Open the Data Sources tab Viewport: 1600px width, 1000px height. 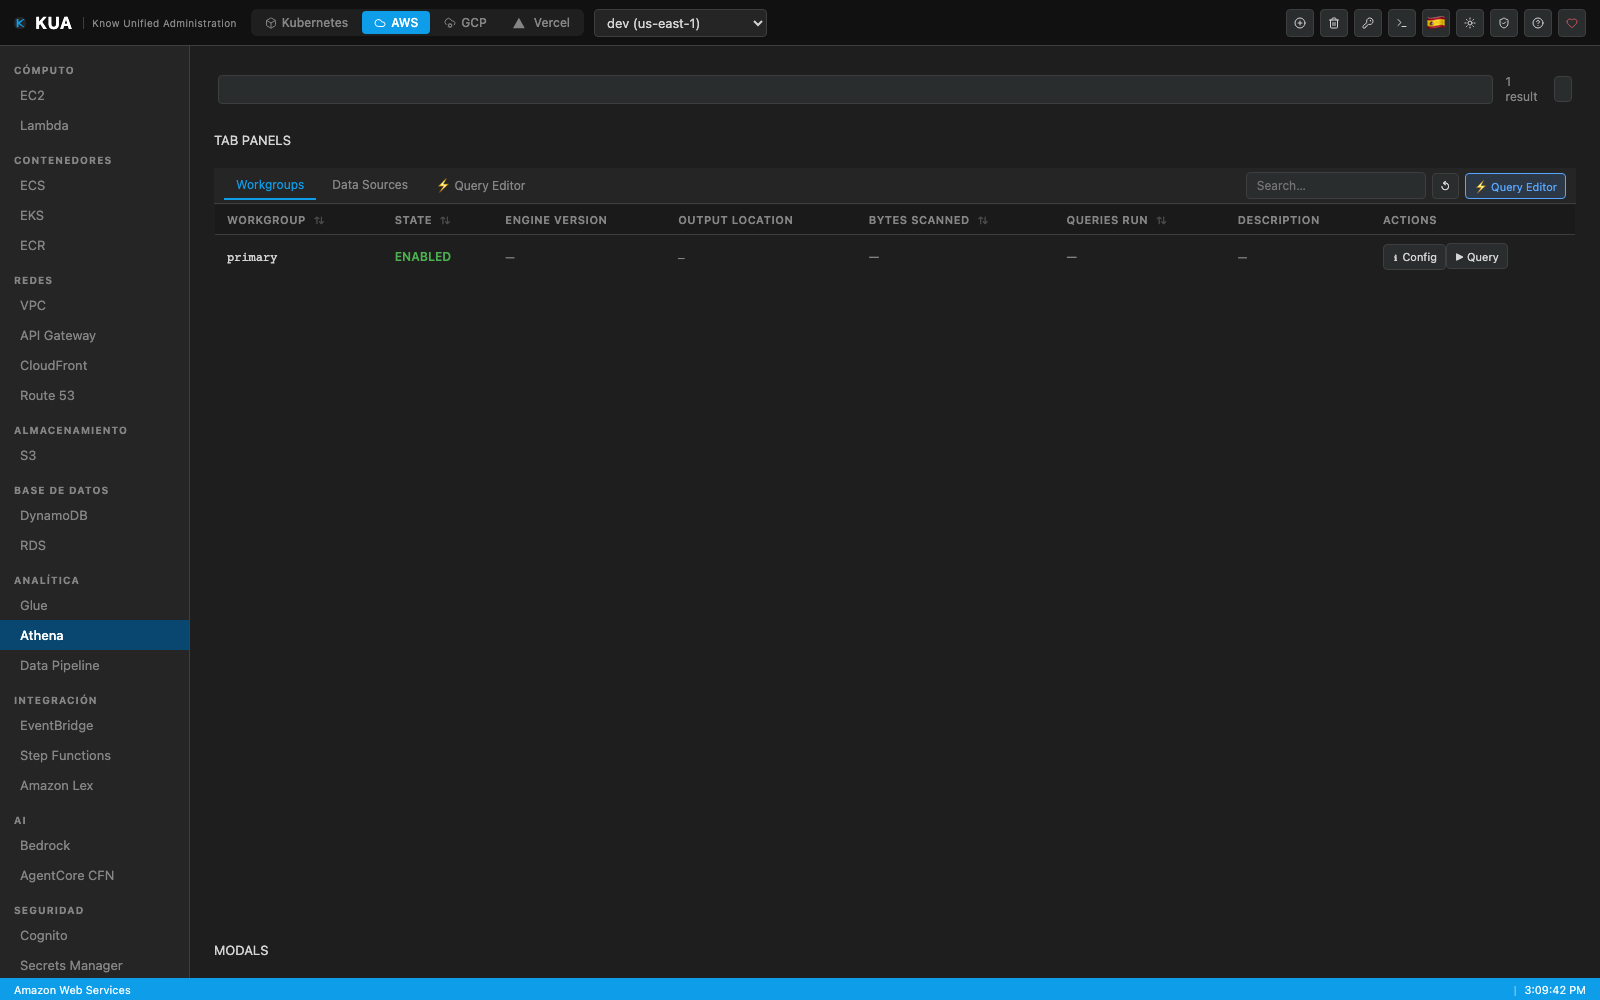[370, 185]
